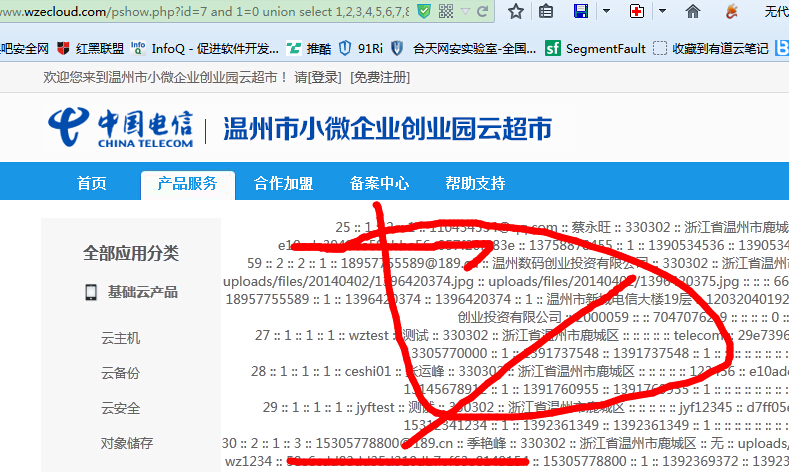Screen dimensions: 789x472
Task: Open the 云主机 sidebar item
Action: (x=120, y=338)
